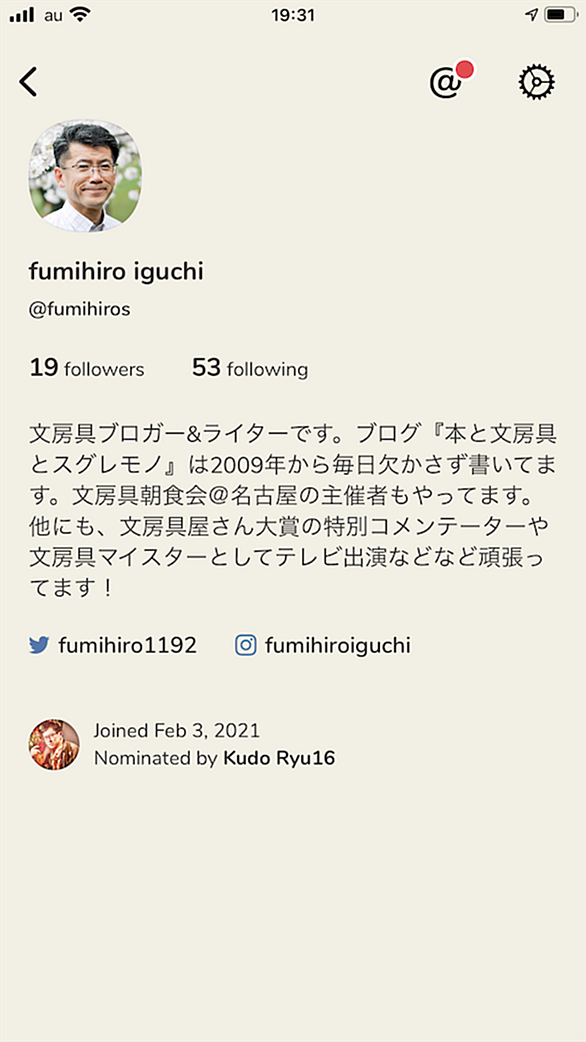Open Instagram account fumihiroiguchi

338,646
